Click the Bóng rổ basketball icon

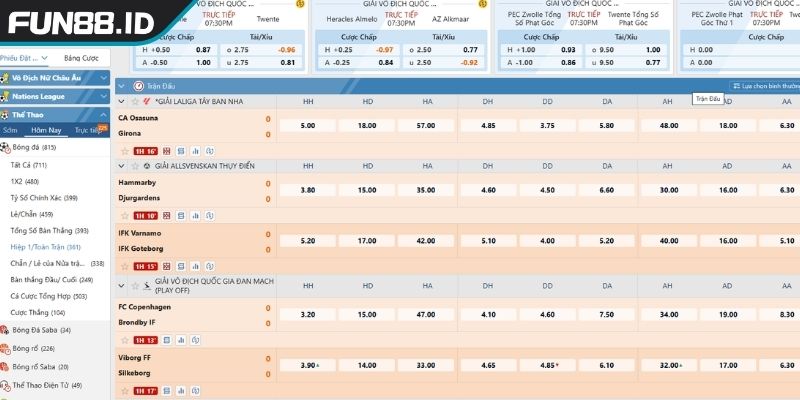(x=5, y=348)
